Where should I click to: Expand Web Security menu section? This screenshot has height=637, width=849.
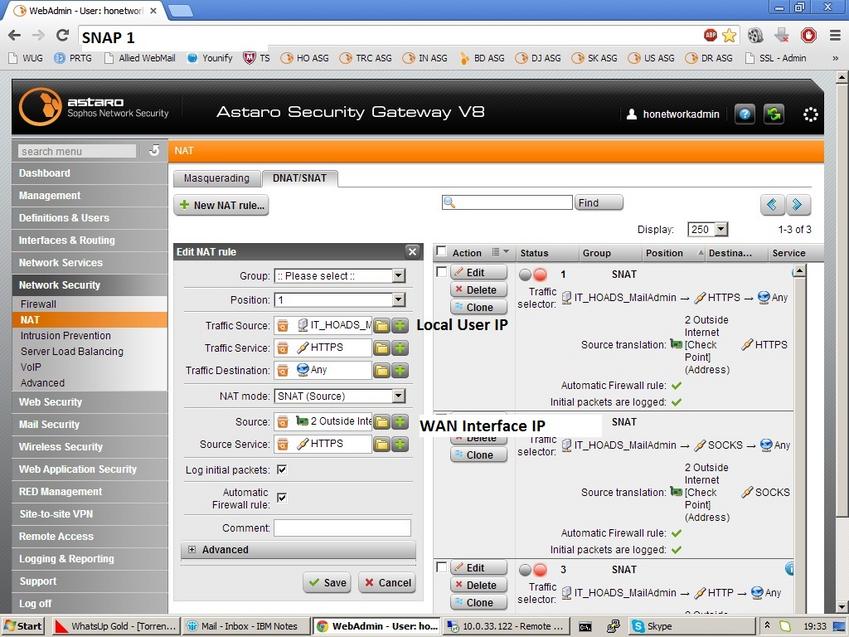(x=89, y=402)
